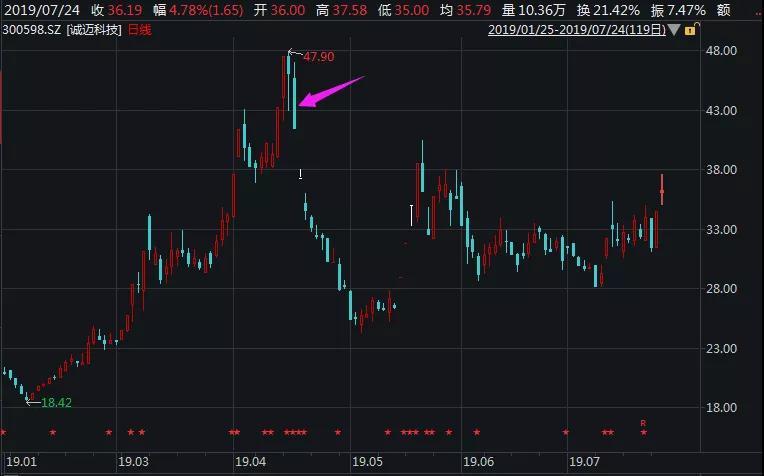
Task: Click the volume 量 10.36万
Action: click(534, 10)
